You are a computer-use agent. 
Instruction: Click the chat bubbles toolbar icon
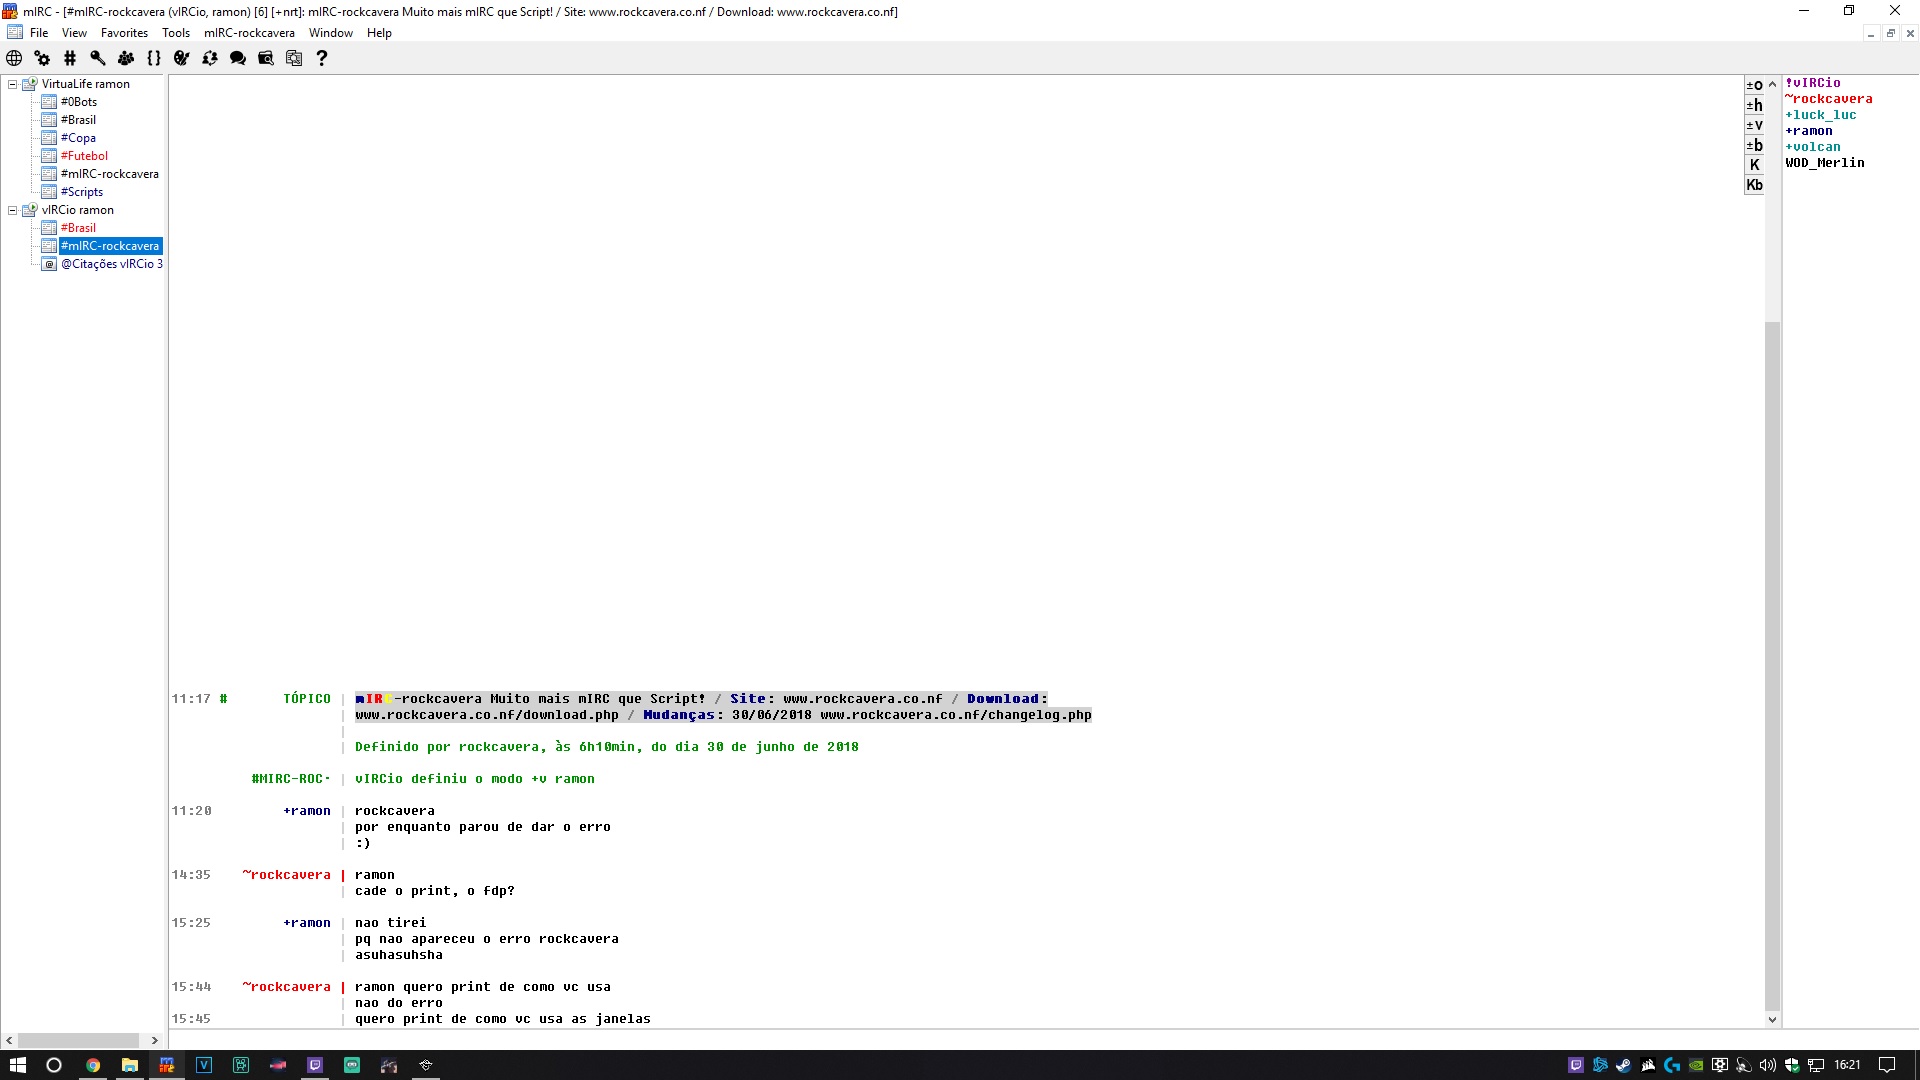tap(238, 58)
